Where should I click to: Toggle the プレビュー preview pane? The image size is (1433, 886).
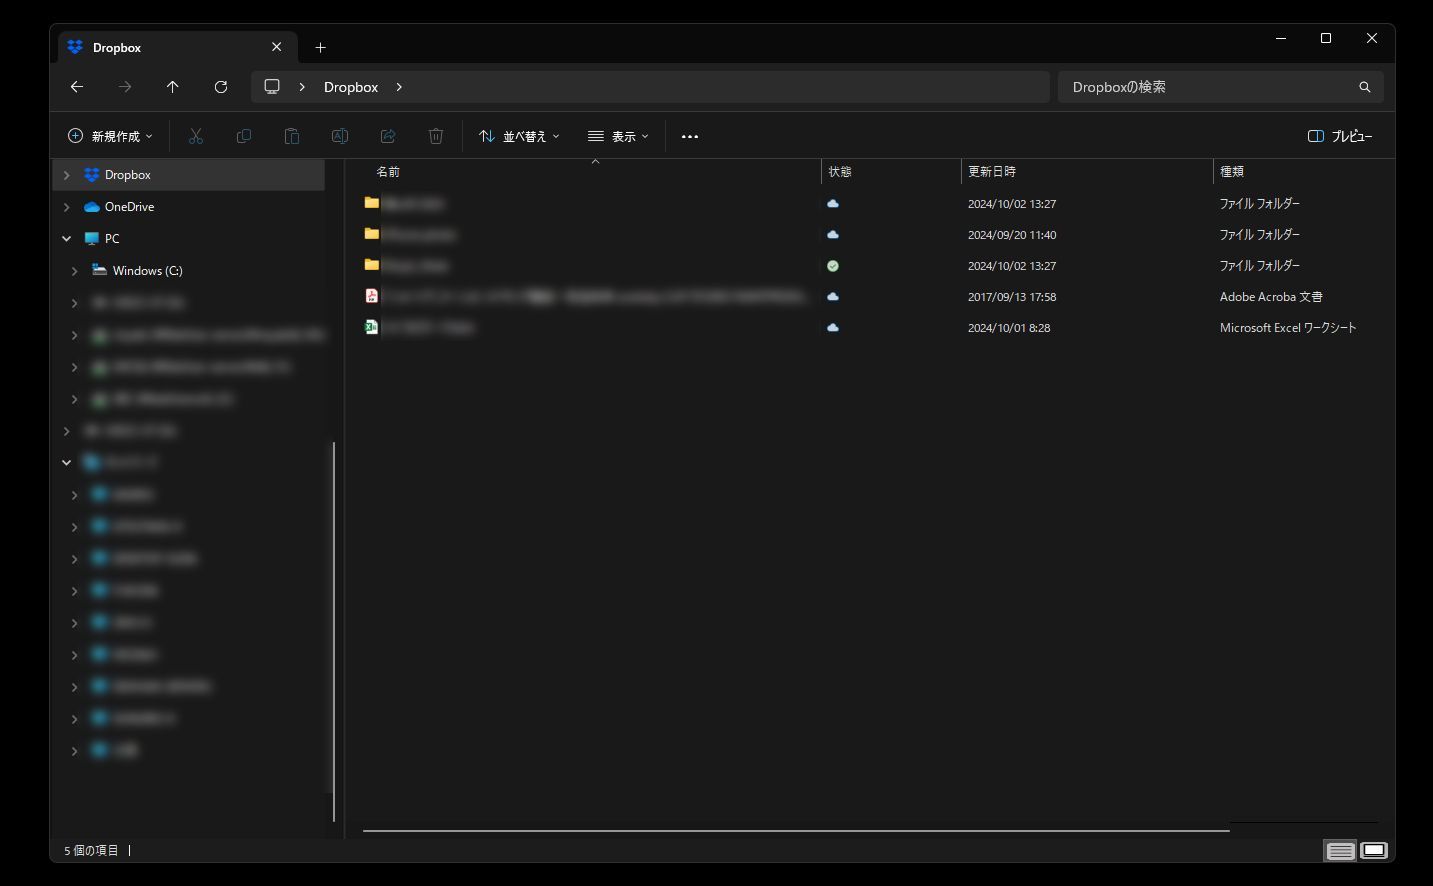(1340, 136)
